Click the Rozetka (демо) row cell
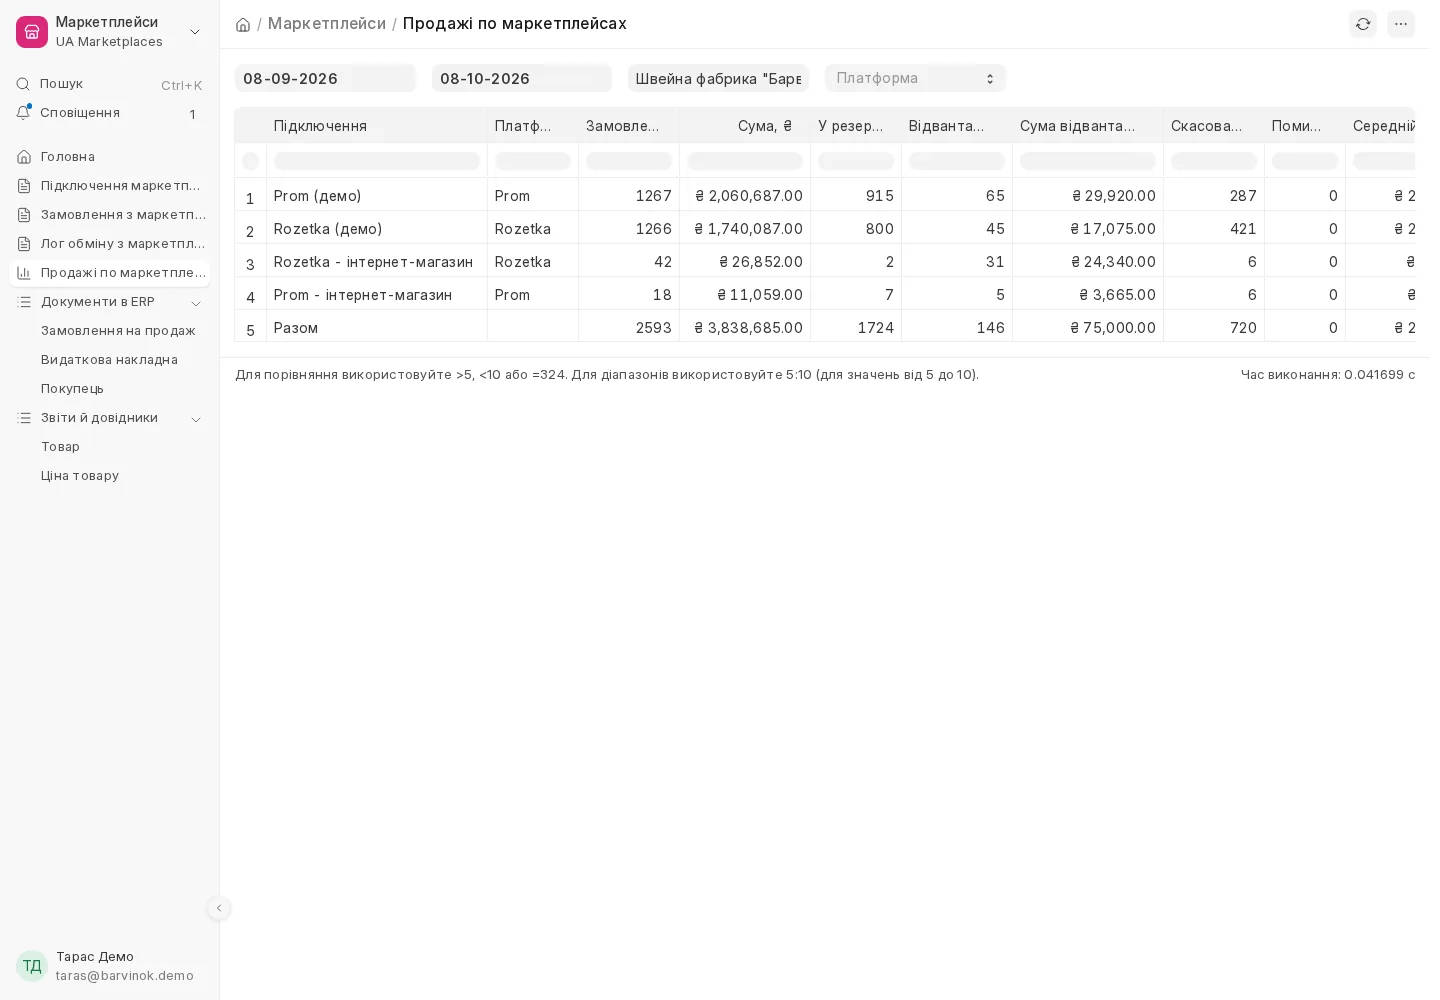The image size is (1440, 1000). (377, 229)
